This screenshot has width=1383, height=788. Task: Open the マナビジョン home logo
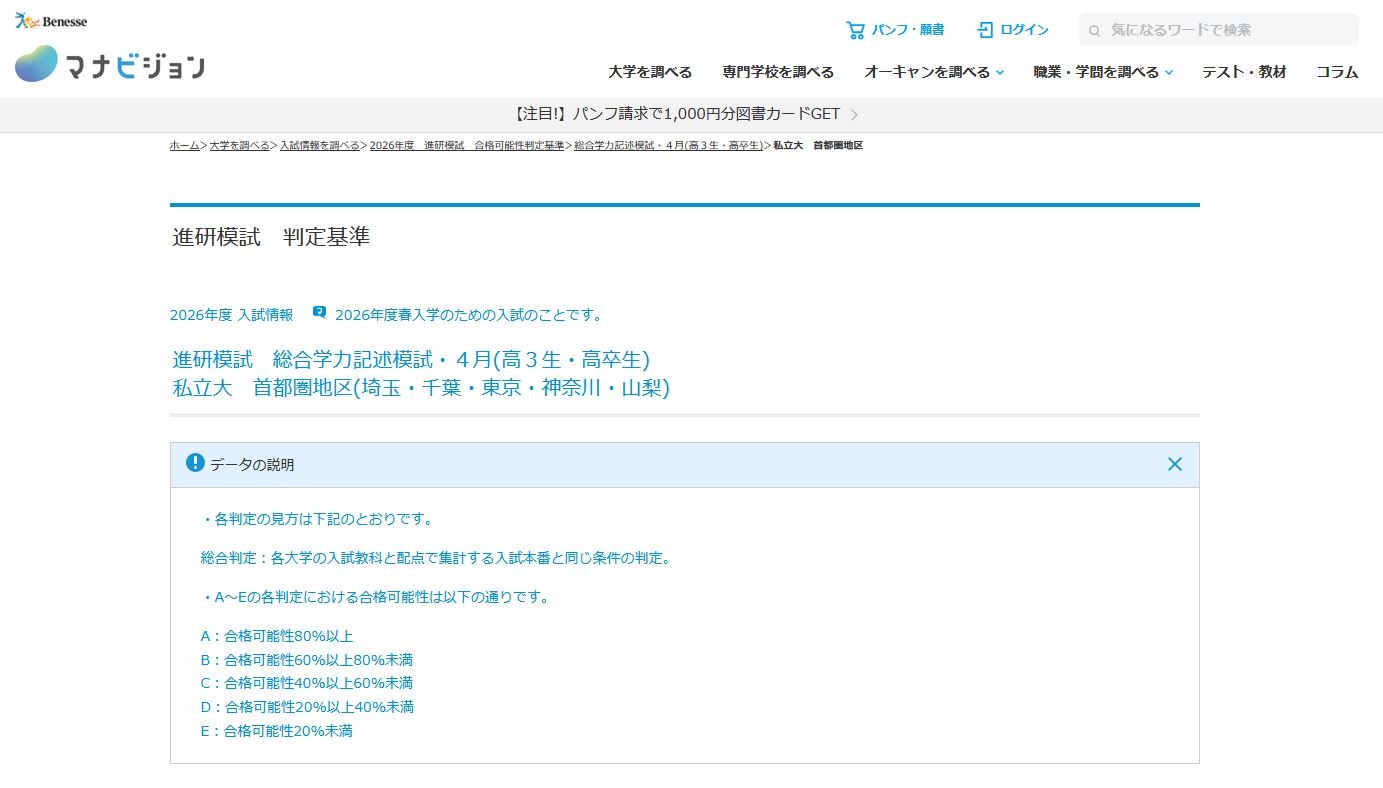(108, 65)
